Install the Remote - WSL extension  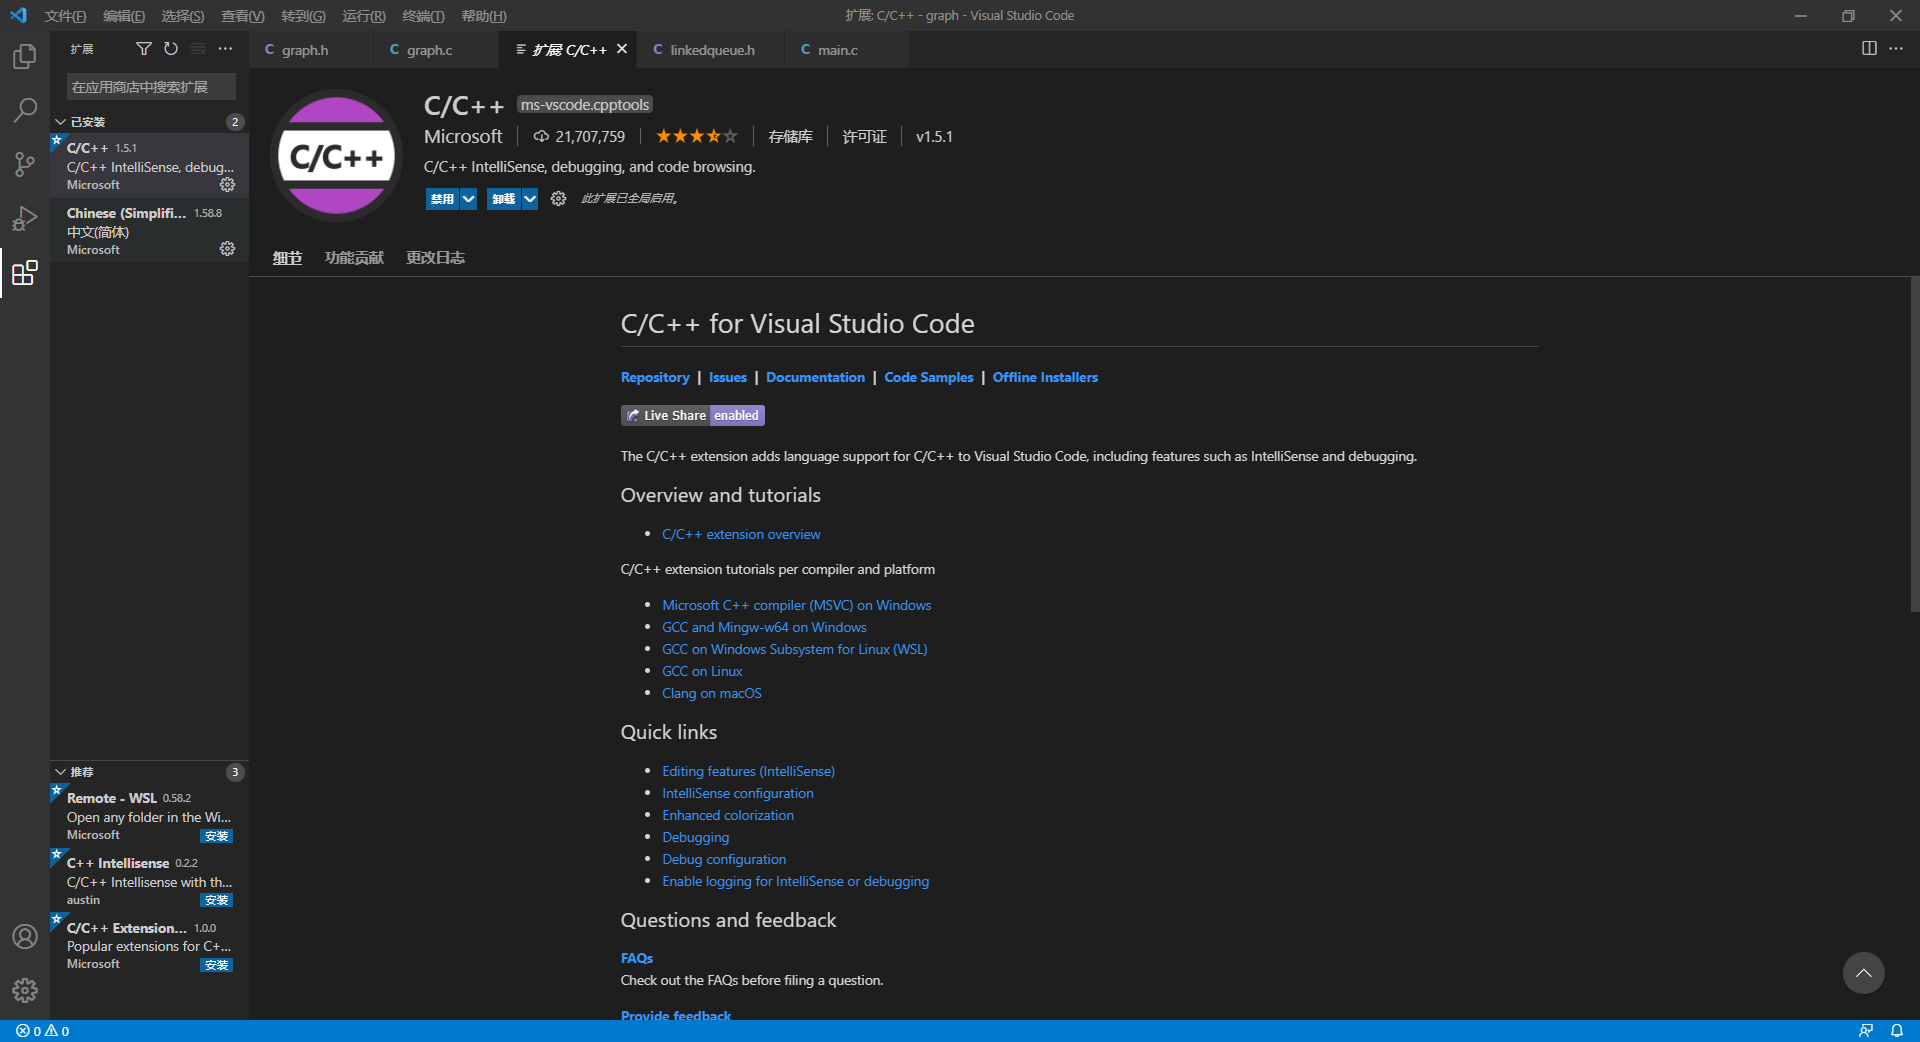click(x=216, y=836)
